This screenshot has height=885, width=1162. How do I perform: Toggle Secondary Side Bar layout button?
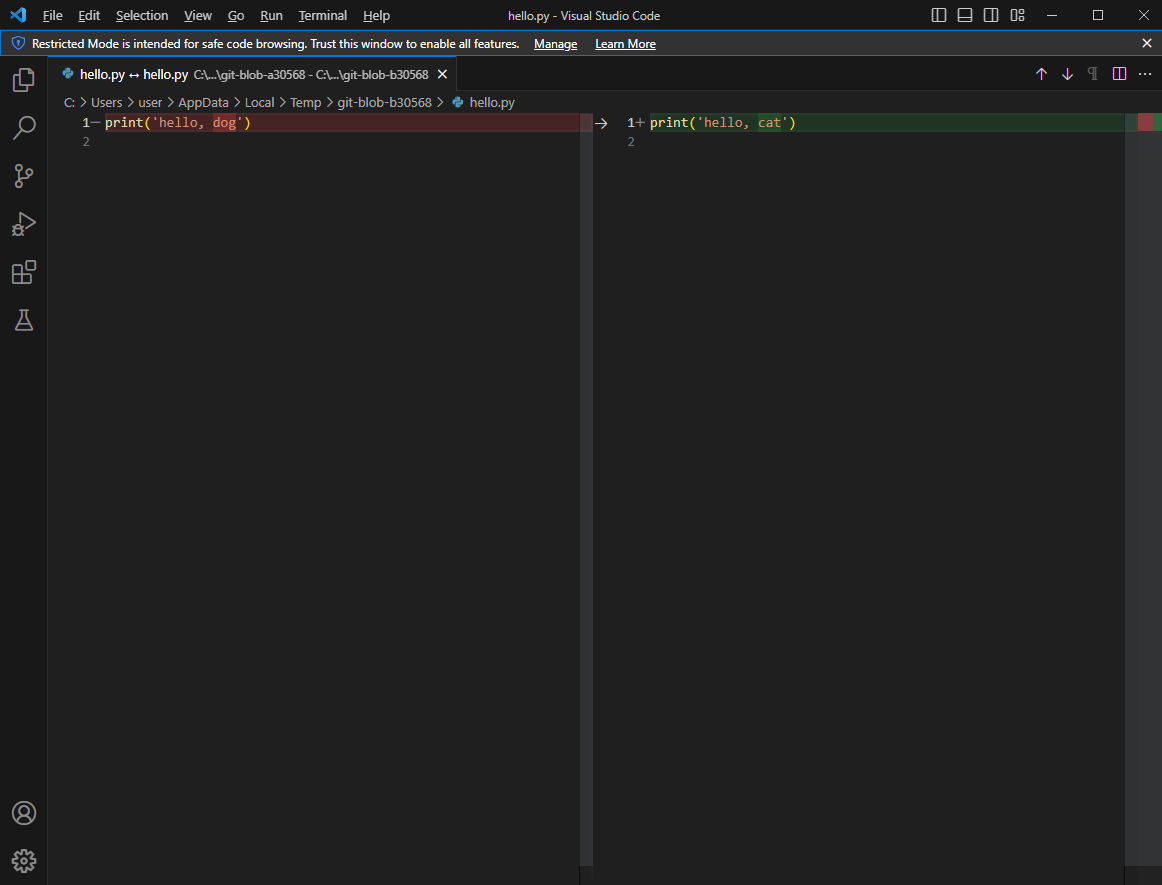coord(991,15)
